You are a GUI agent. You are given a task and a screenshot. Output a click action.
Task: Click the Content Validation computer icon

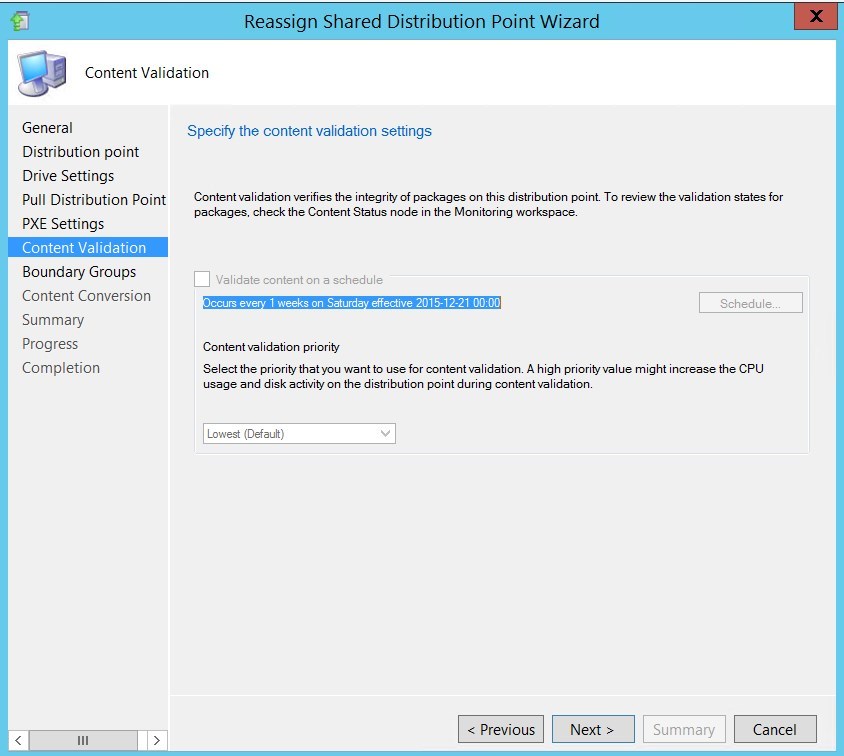click(x=41, y=71)
